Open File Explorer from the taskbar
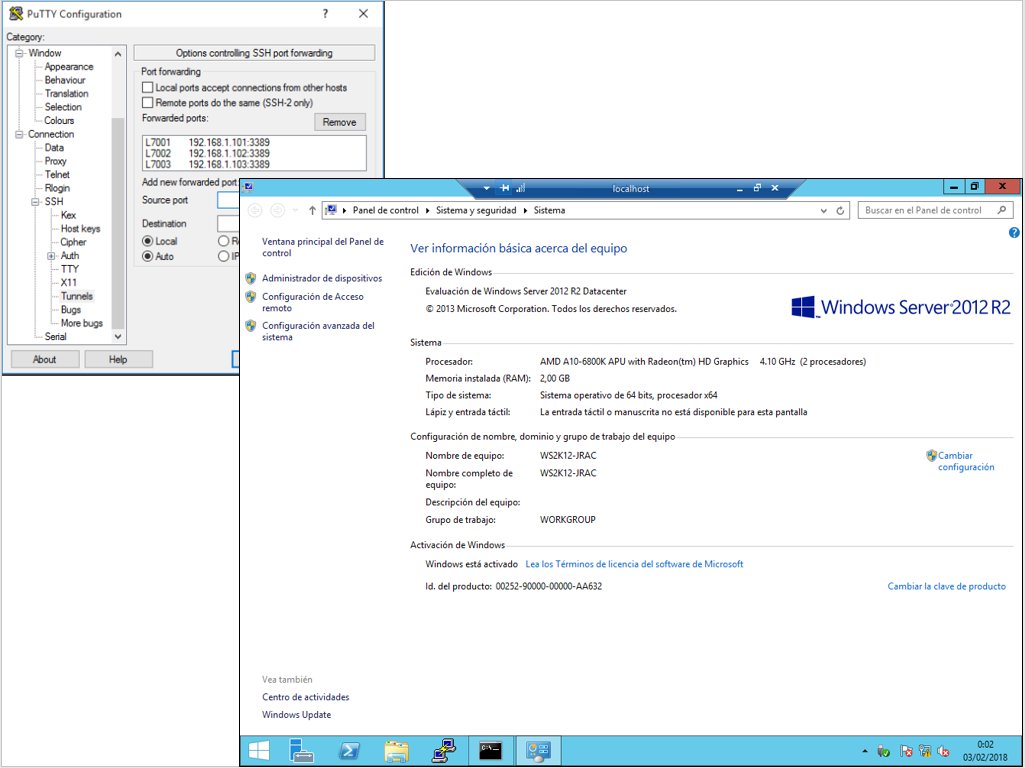This screenshot has width=1025, height=768. pos(397,751)
